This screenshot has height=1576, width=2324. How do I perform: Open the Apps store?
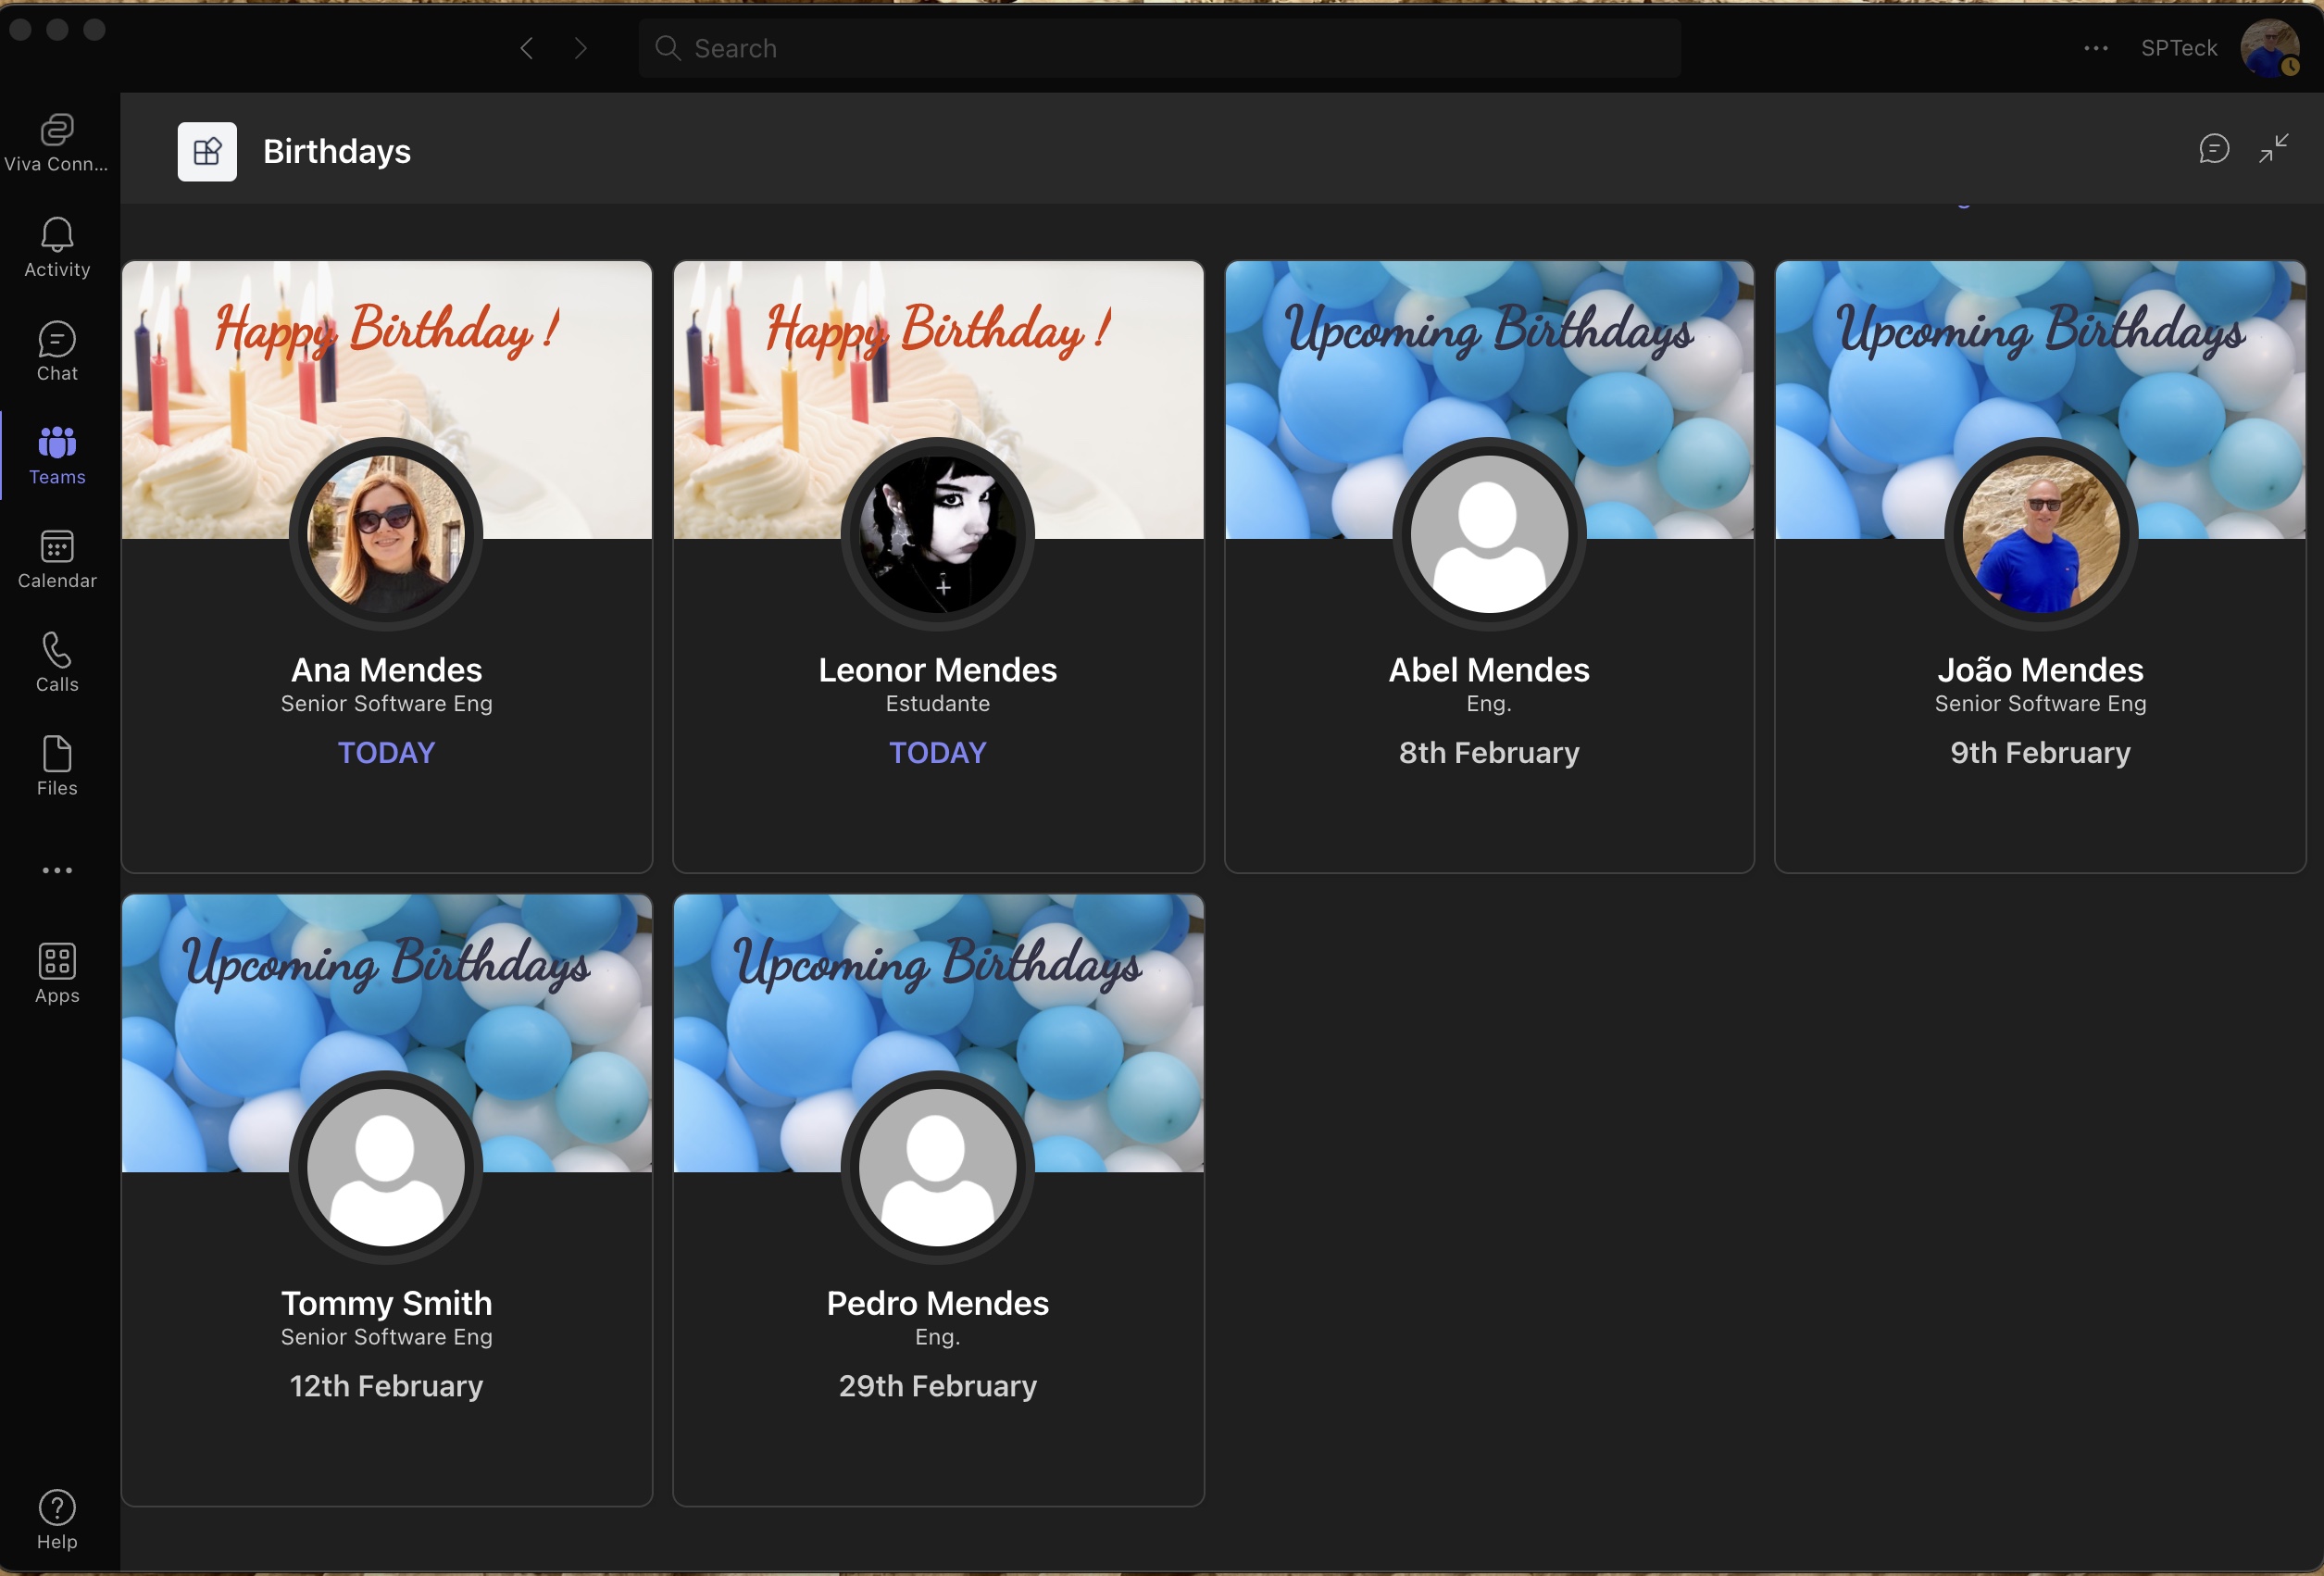coord(57,974)
